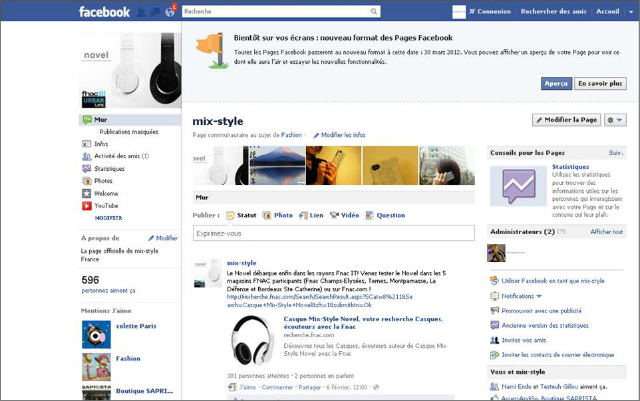This screenshot has width=640, height=401.
Task: Click the Lien publish icon
Action: click(x=303, y=215)
